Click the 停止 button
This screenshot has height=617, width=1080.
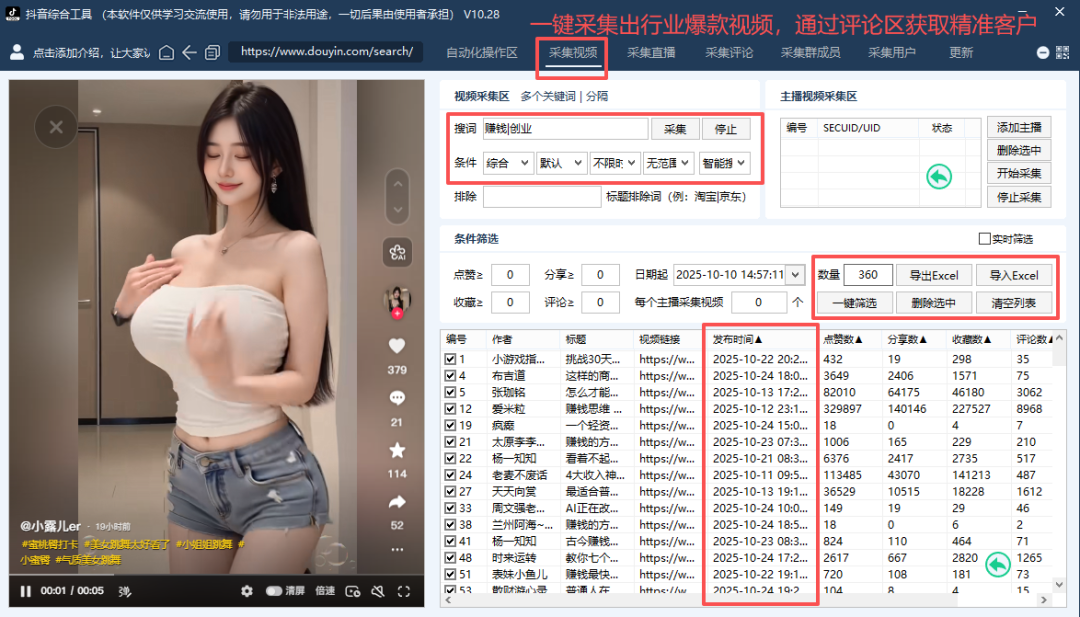pos(726,129)
